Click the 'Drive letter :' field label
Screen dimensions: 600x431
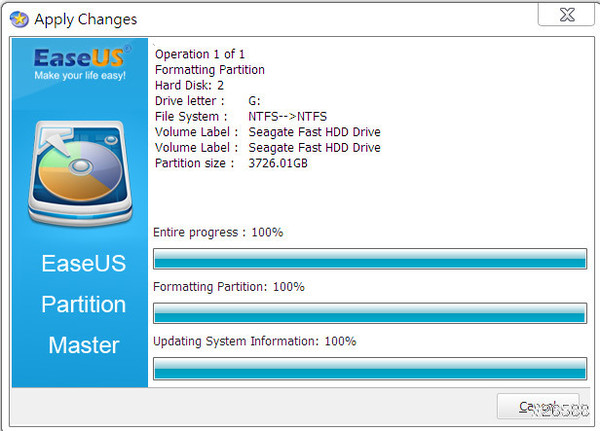click(x=189, y=101)
